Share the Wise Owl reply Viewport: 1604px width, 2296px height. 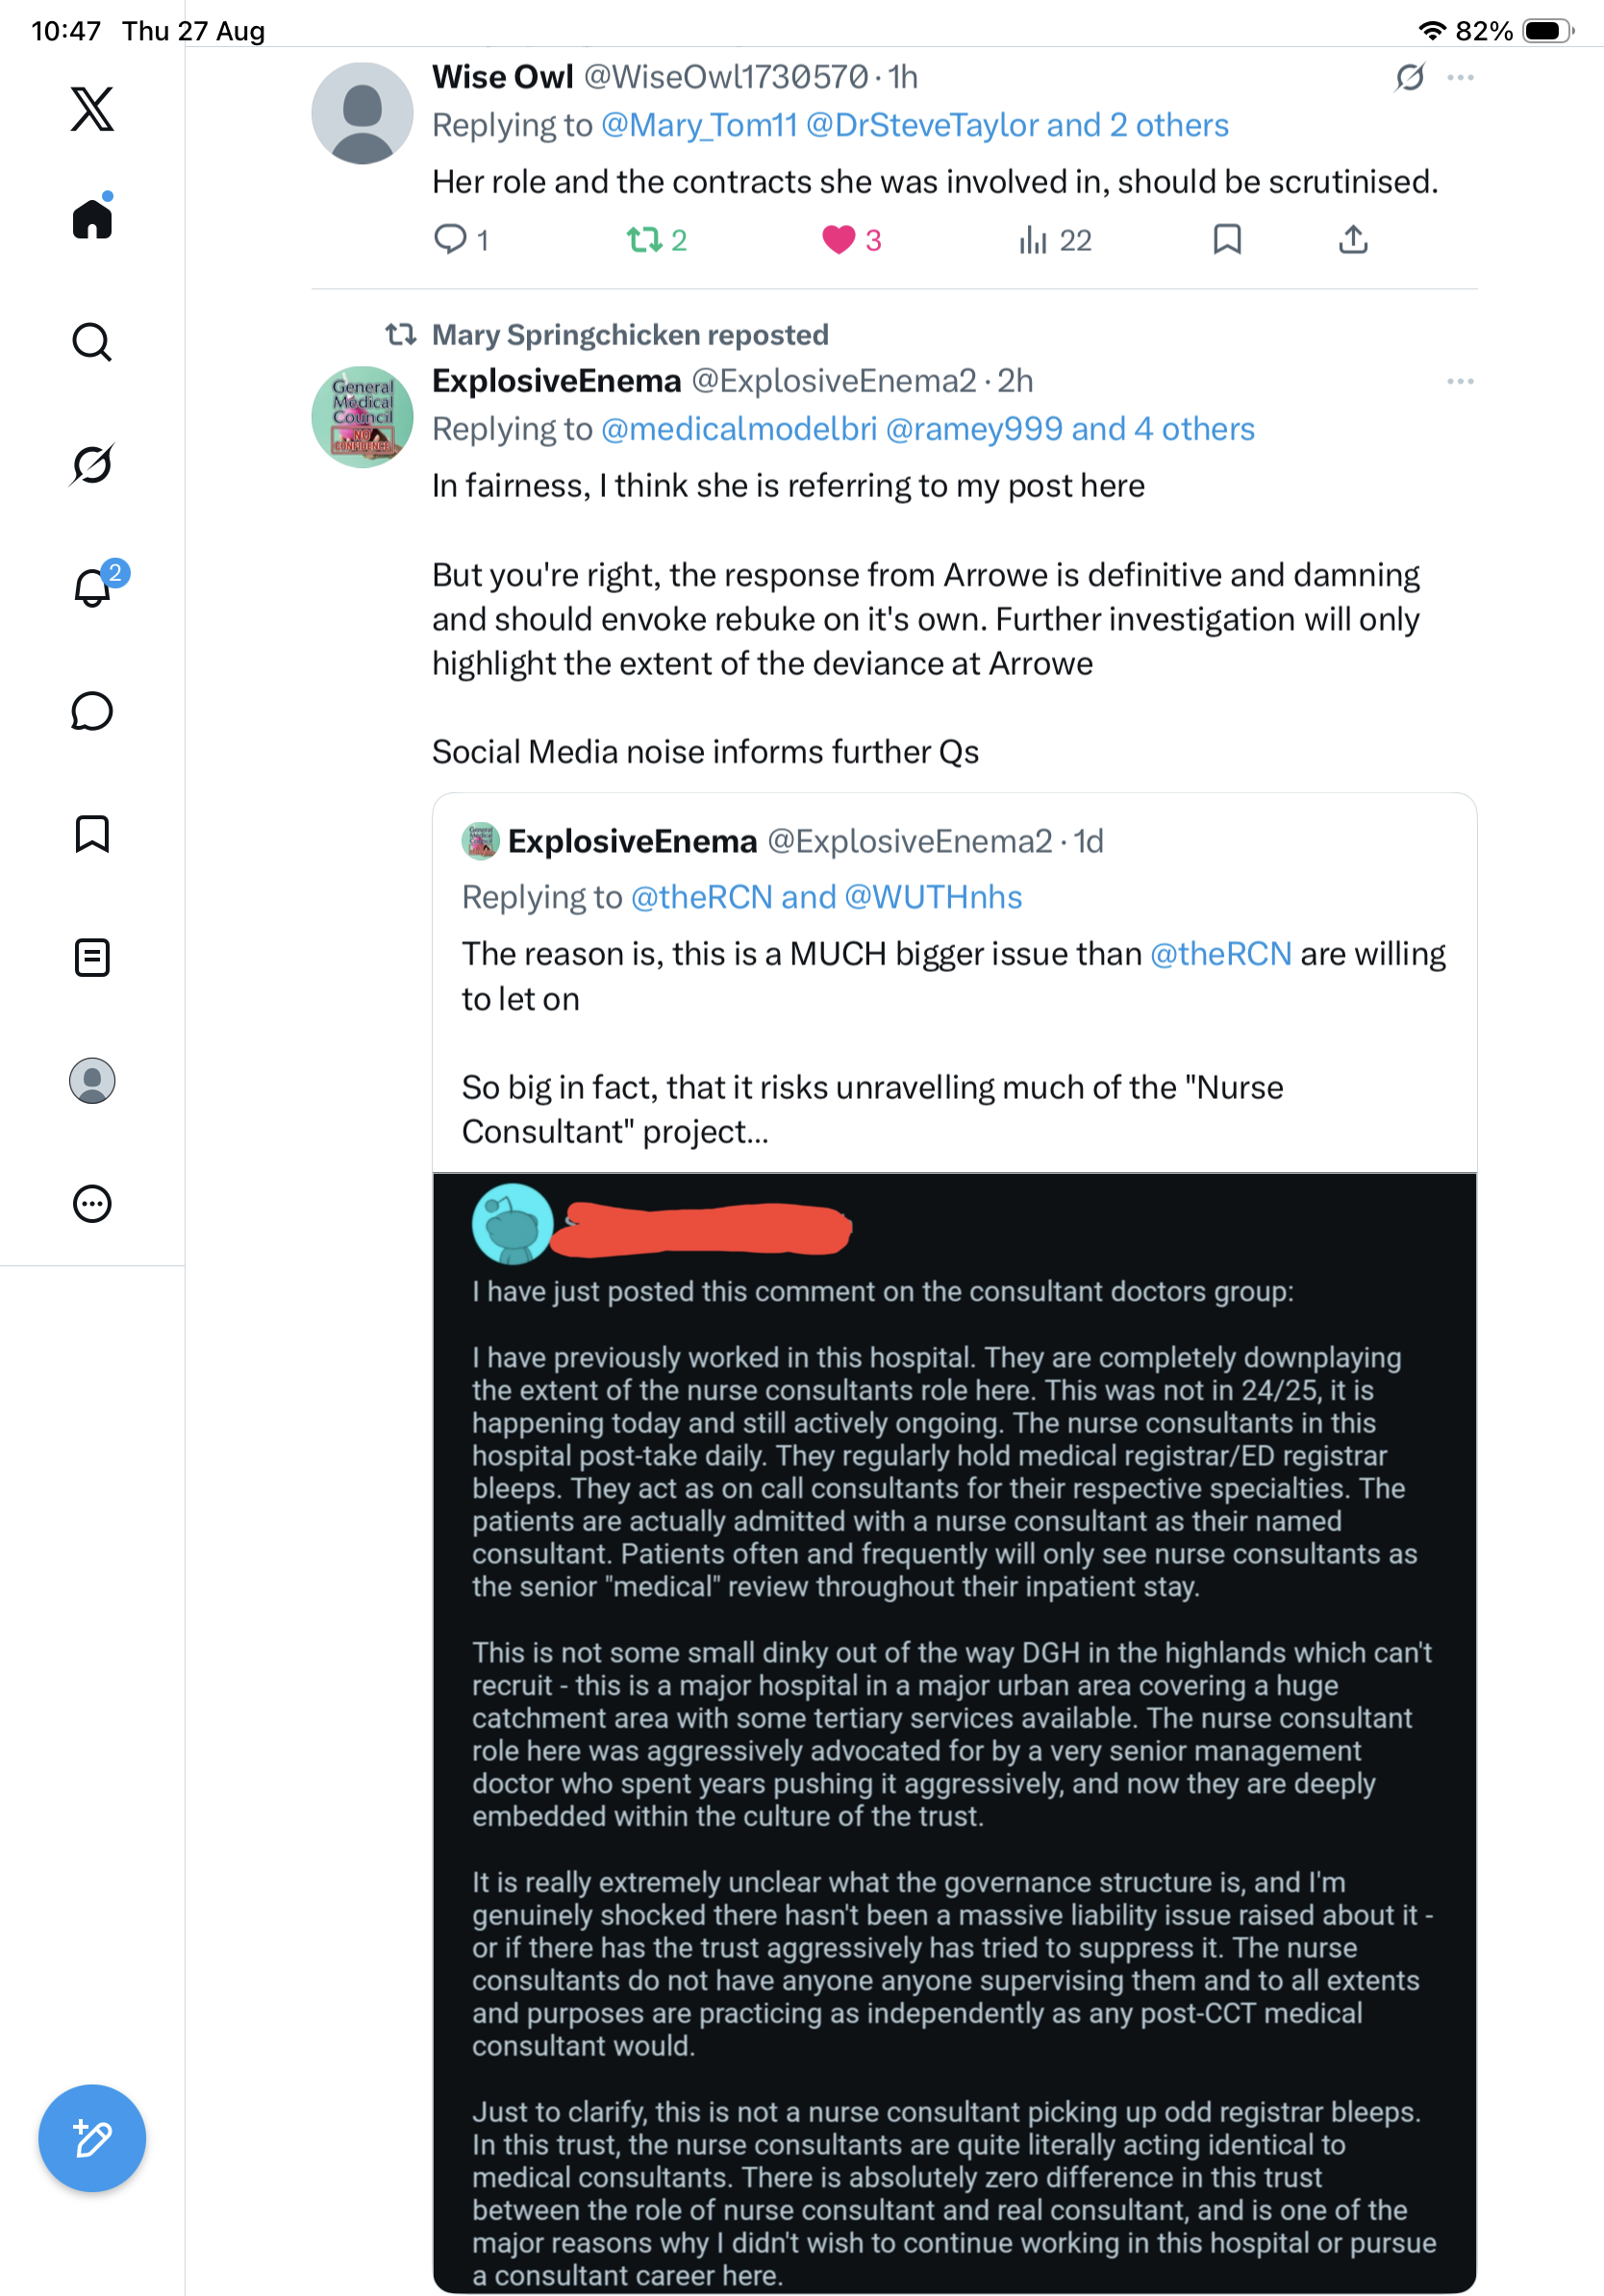(x=1353, y=240)
